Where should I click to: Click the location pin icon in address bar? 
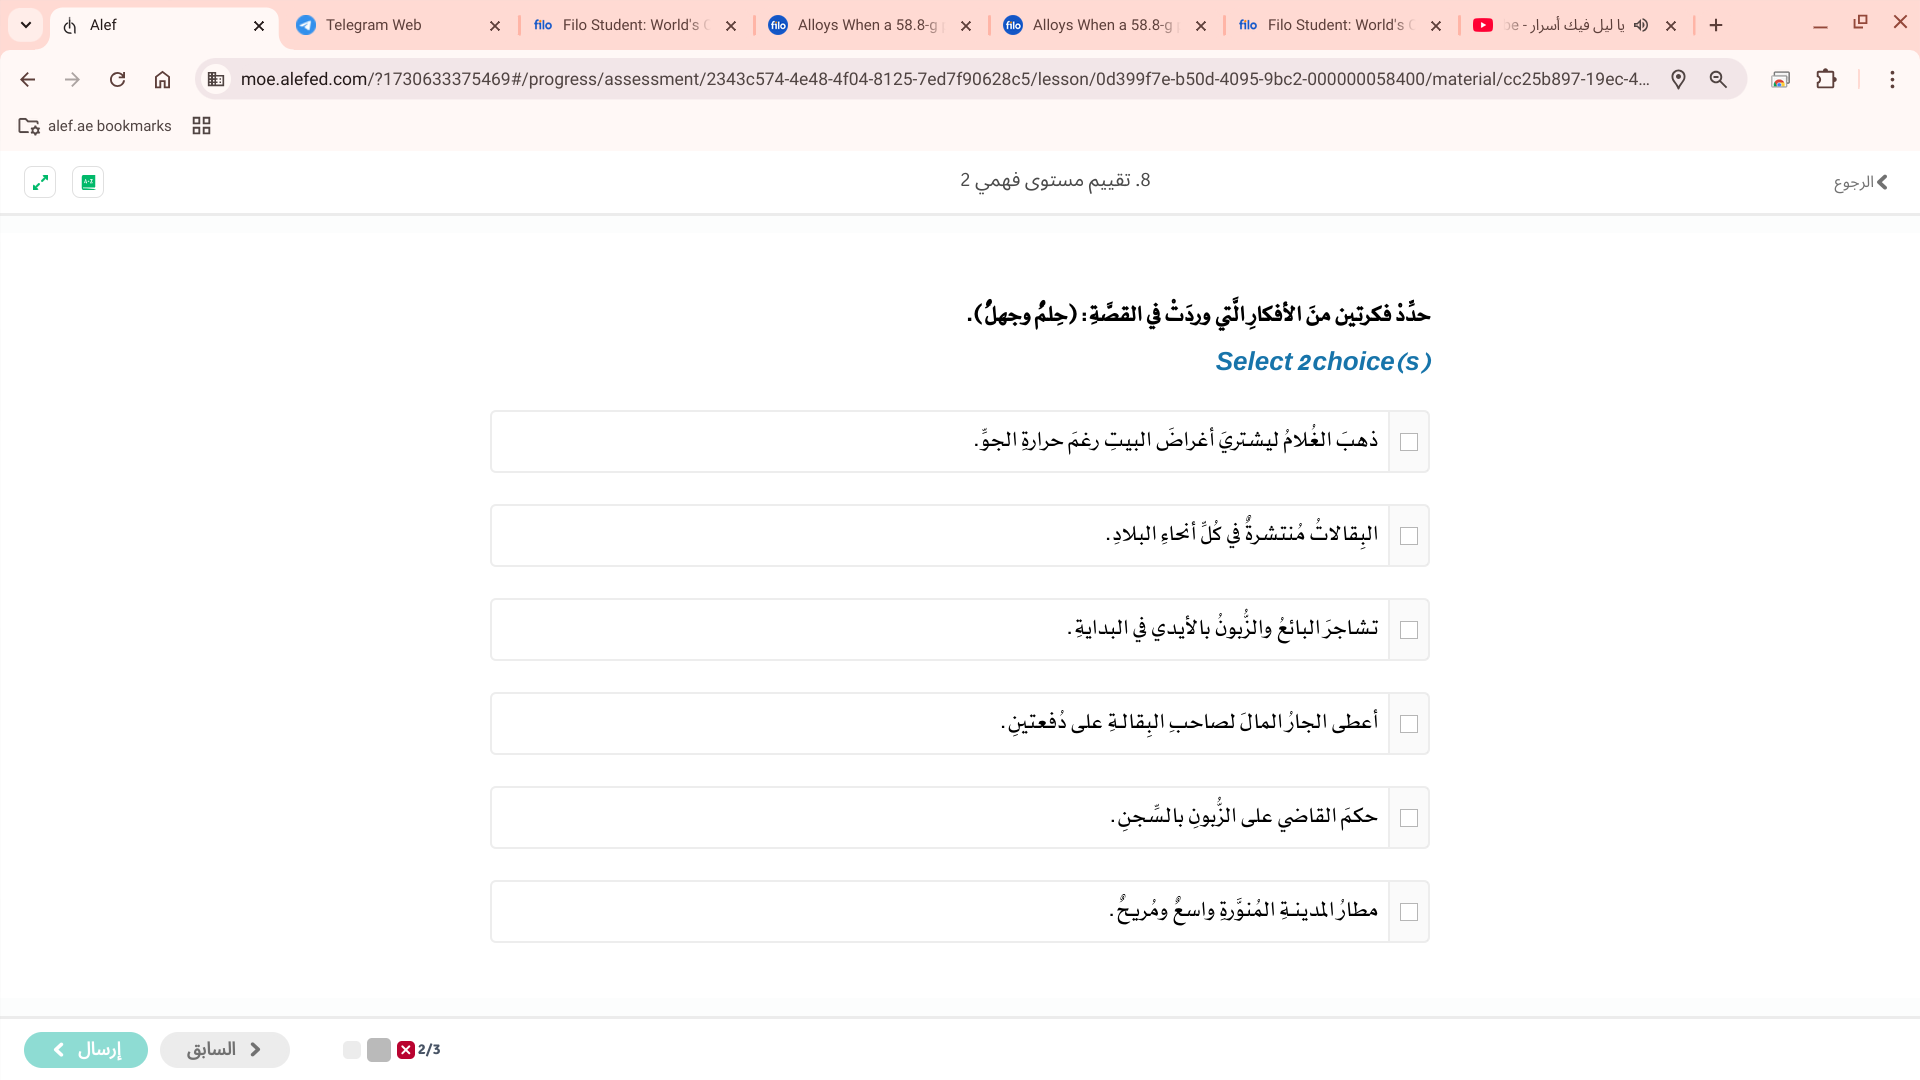tap(1678, 79)
